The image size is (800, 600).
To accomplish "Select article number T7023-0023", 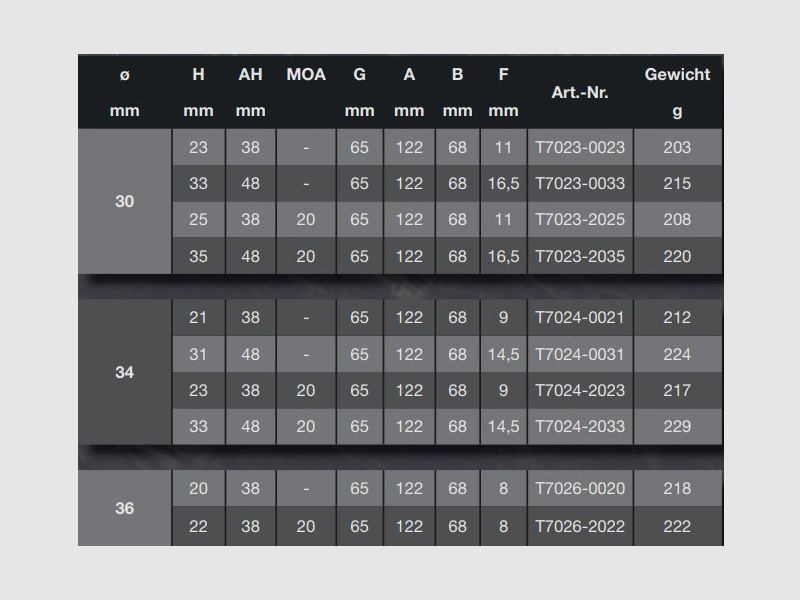I will [580, 147].
